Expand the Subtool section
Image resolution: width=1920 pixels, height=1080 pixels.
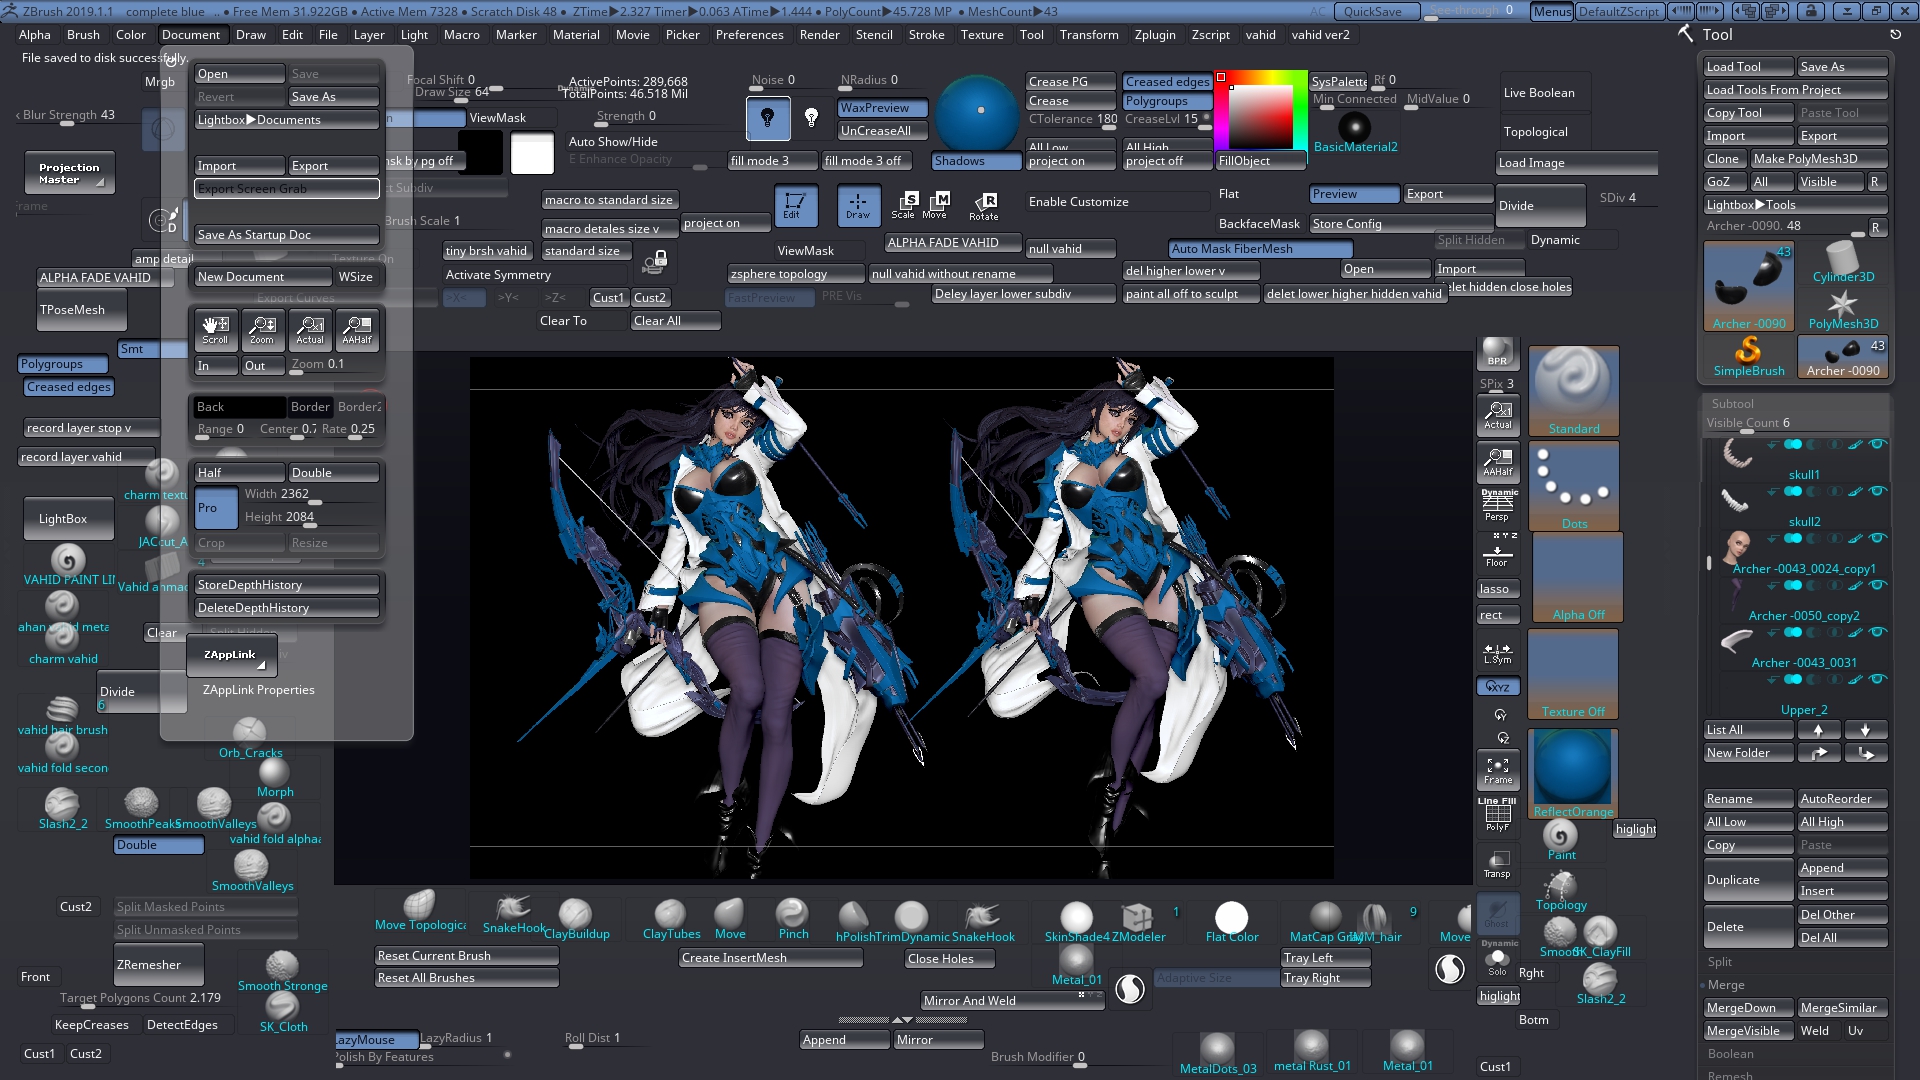coord(1732,404)
